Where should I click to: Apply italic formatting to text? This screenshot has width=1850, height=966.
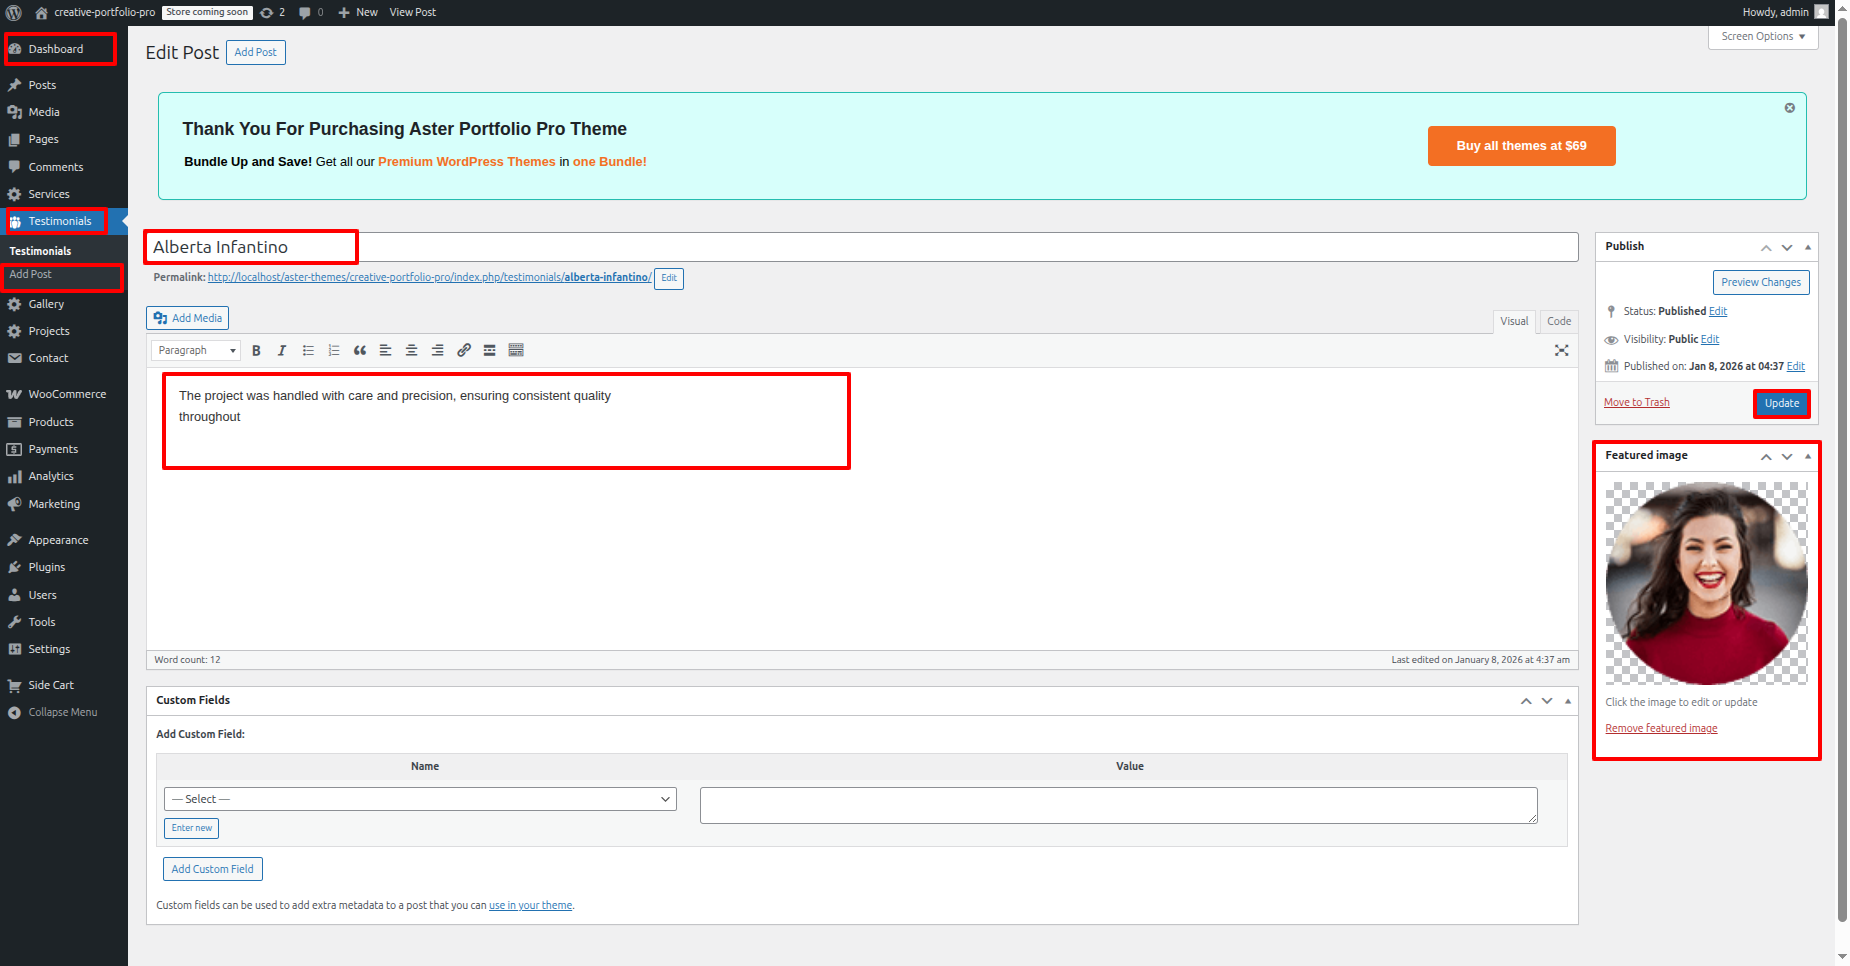[282, 351]
